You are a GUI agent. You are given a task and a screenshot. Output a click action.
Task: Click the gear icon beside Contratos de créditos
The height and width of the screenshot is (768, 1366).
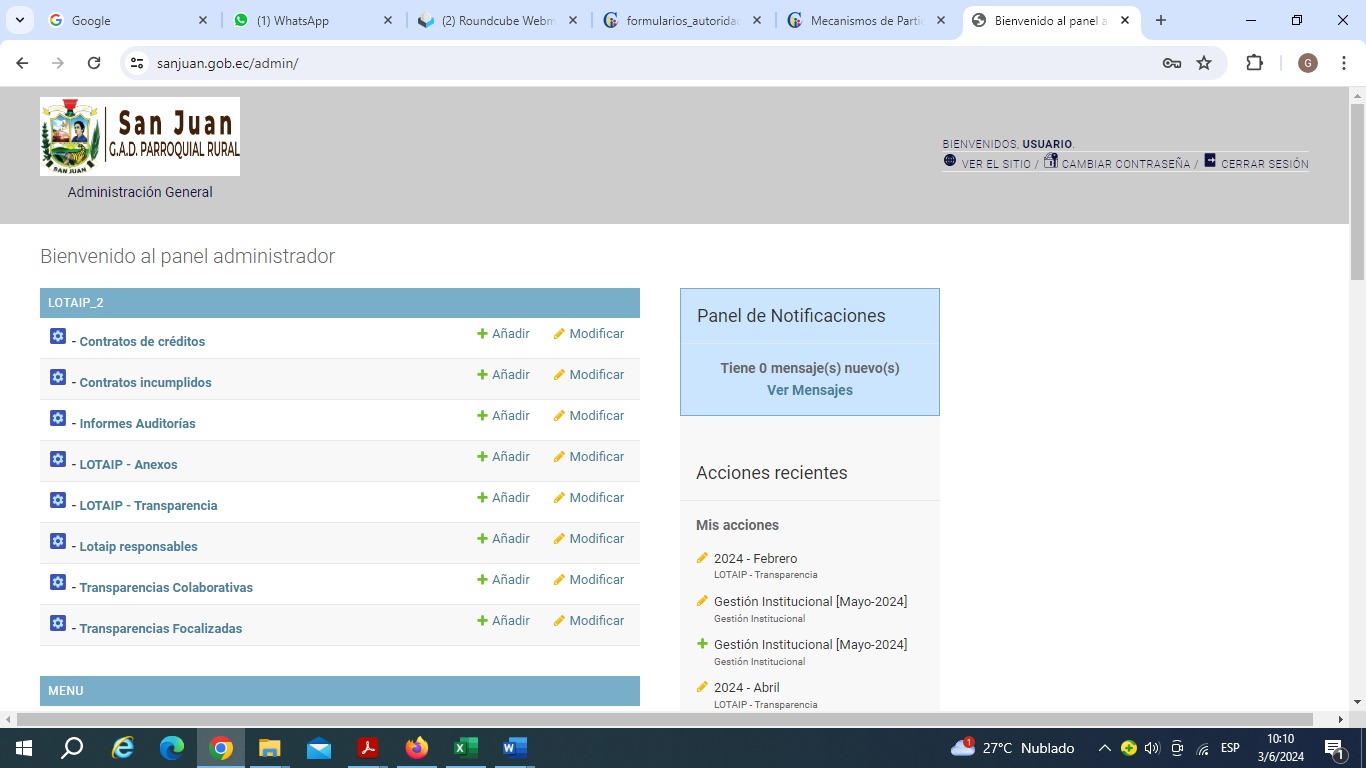(58, 336)
